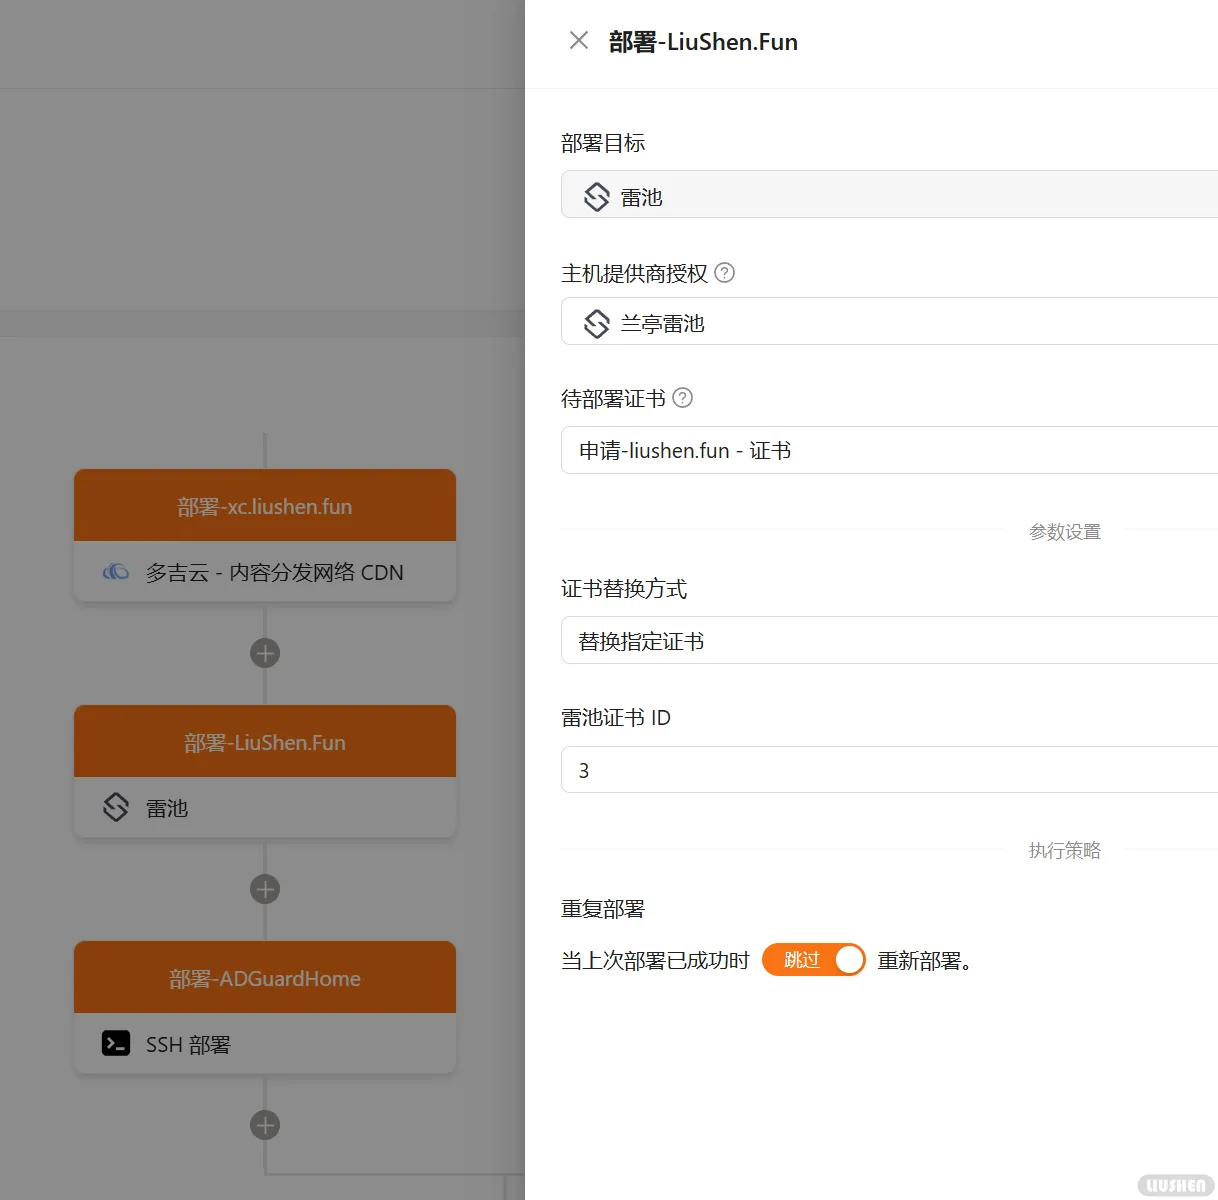Open 待部署证书 certificate selector
The width and height of the screenshot is (1218, 1200).
(x=888, y=451)
